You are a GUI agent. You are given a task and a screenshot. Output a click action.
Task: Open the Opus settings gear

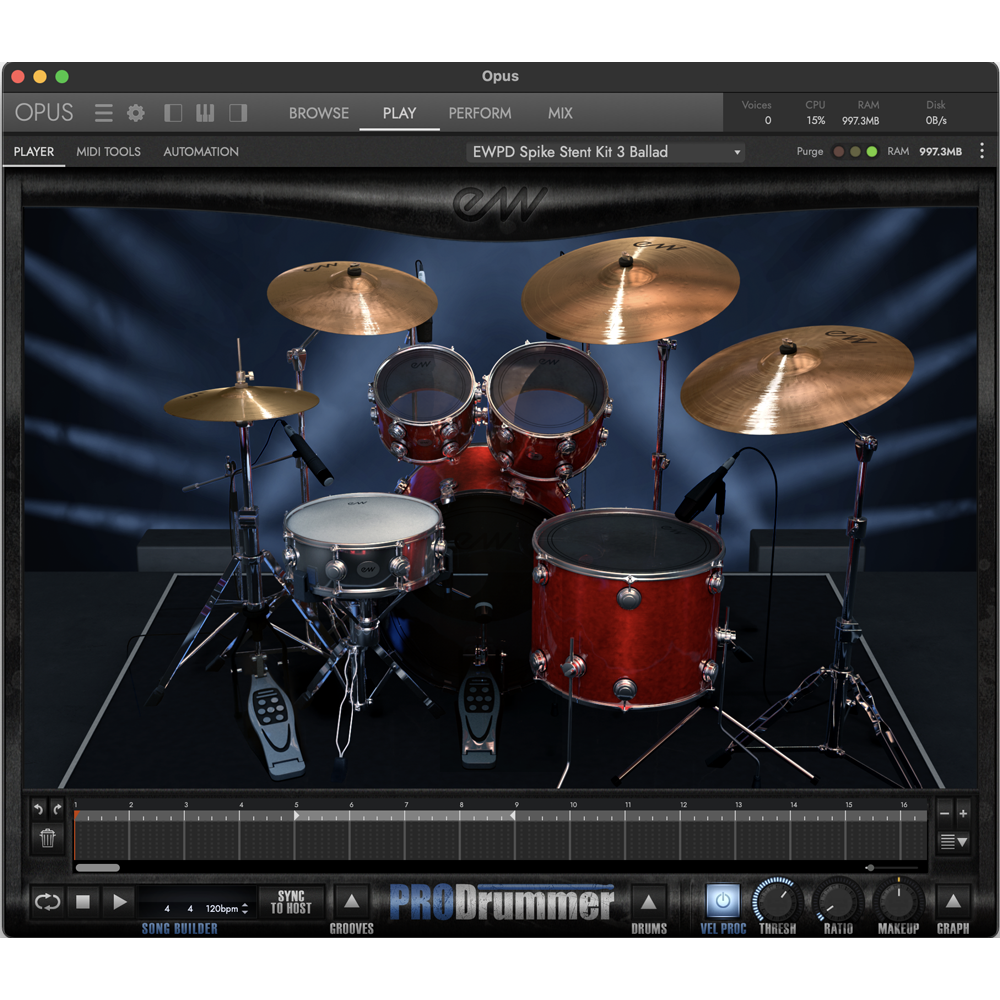(135, 112)
